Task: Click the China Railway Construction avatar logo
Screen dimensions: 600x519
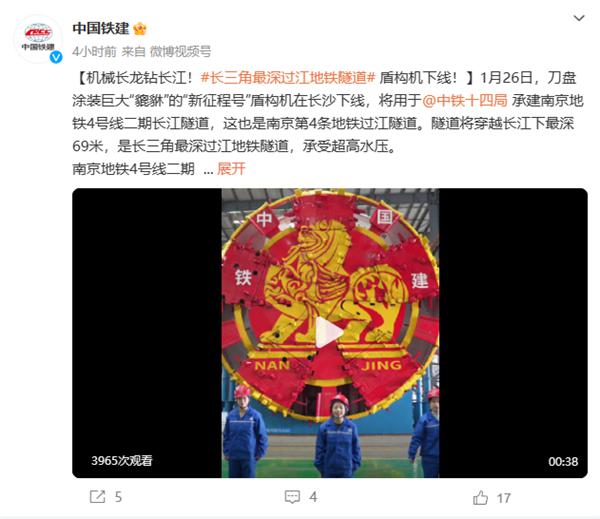Action: [38, 38]
